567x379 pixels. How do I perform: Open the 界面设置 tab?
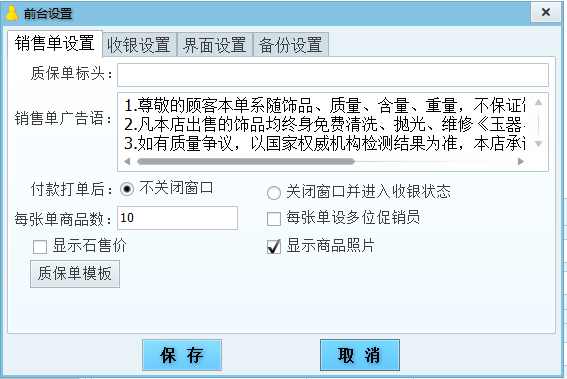point(215,45)
